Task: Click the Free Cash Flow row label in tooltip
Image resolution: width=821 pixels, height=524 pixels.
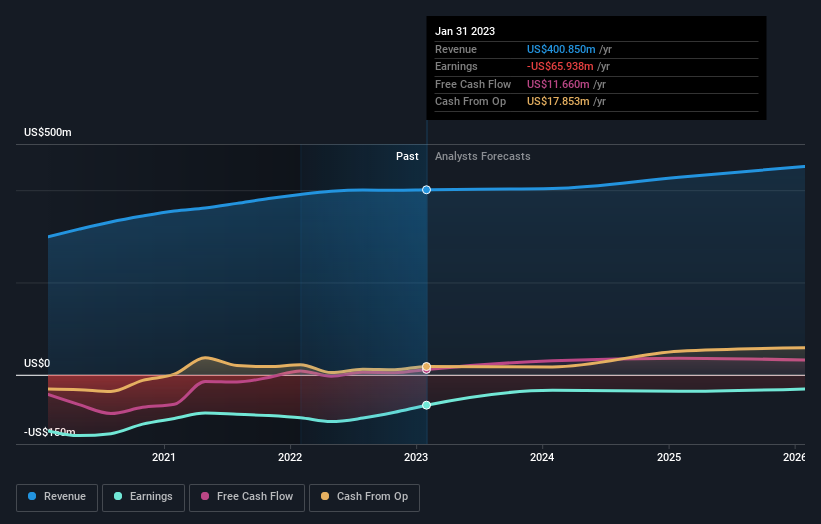Action: click(473, 84)
